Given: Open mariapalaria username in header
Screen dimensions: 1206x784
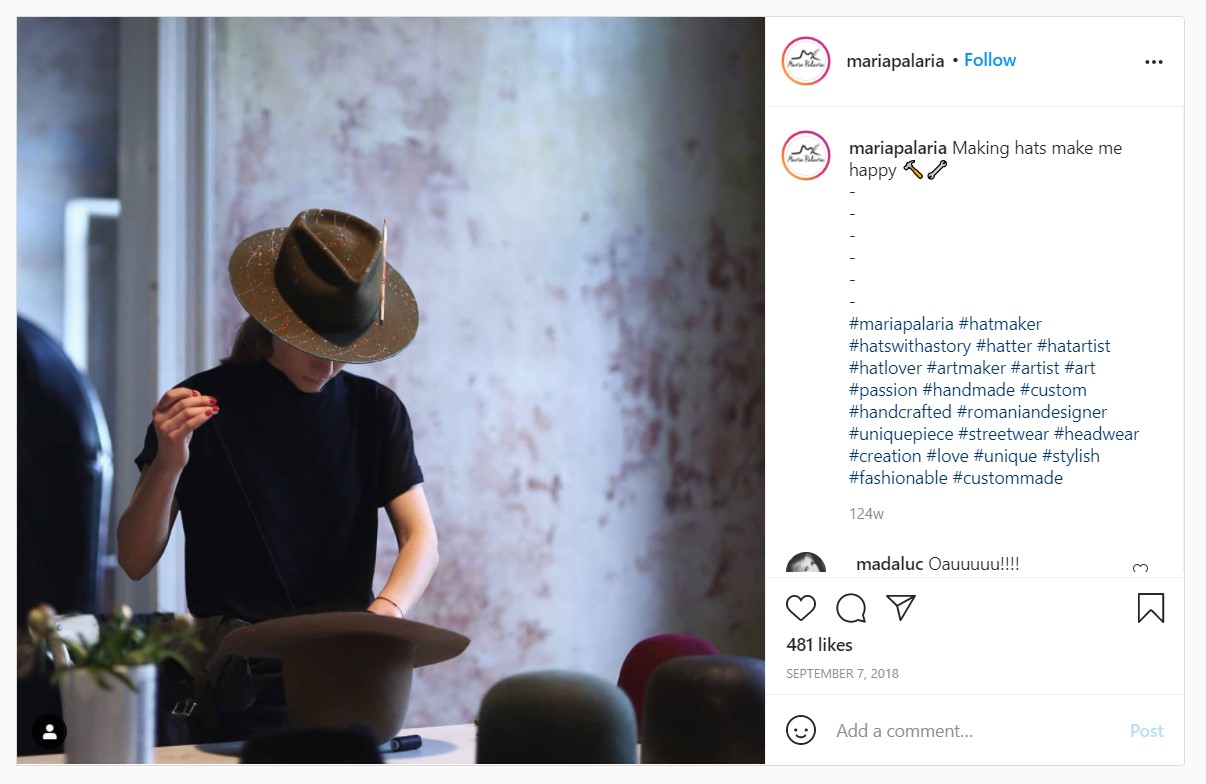Looking at the screenshot, I should pos(895,61).
